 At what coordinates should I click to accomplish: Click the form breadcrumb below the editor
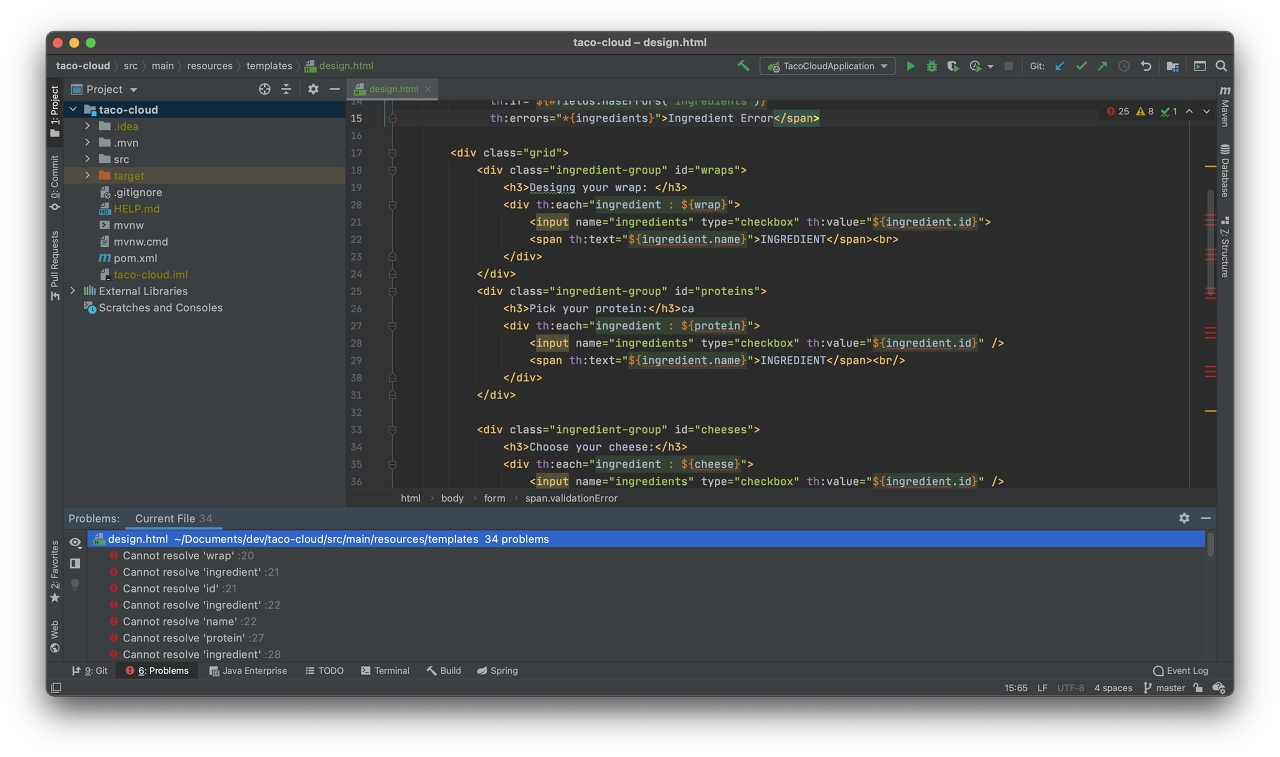point(494,498)
